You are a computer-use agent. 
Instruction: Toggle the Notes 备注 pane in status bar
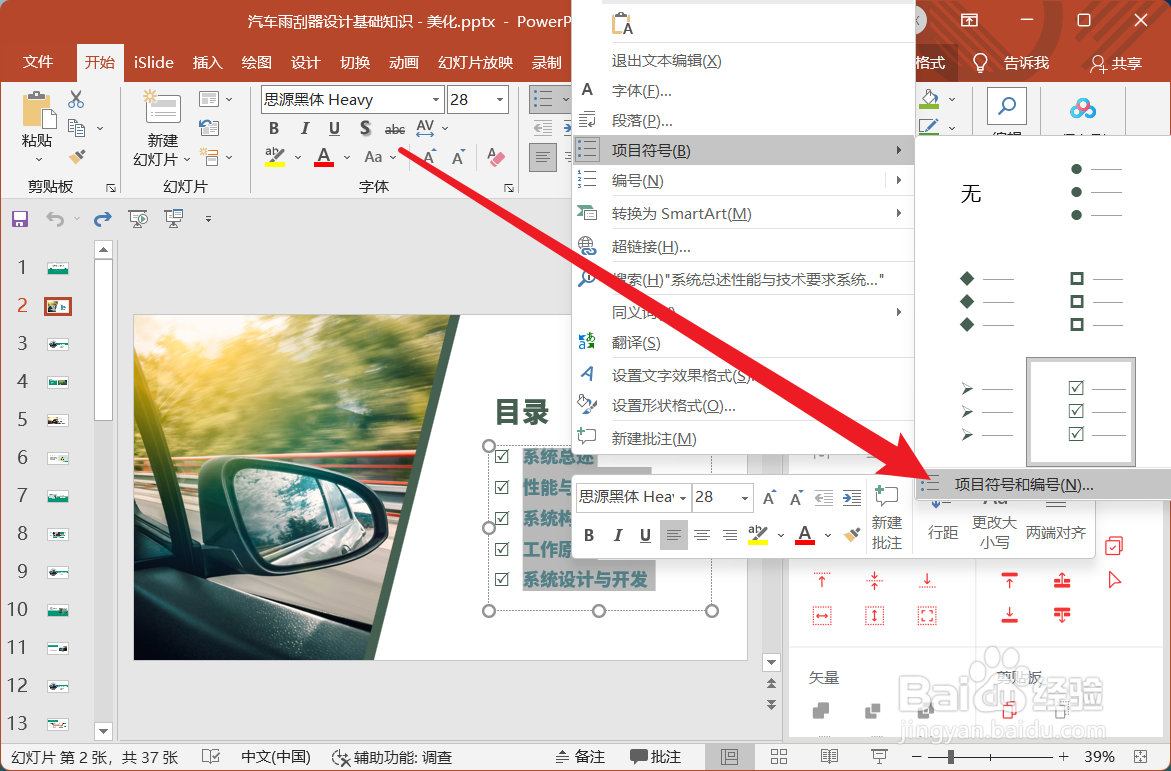tap(580, 757)
